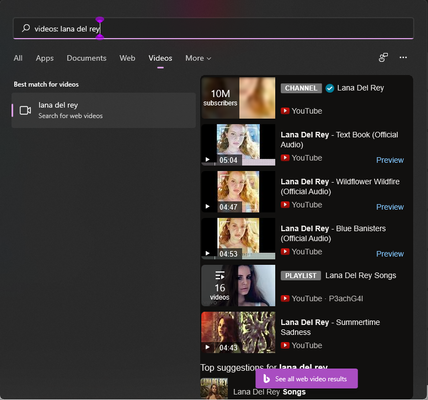
Task: Click YouTube icon under the channel result
Action: tap(285, 111)
